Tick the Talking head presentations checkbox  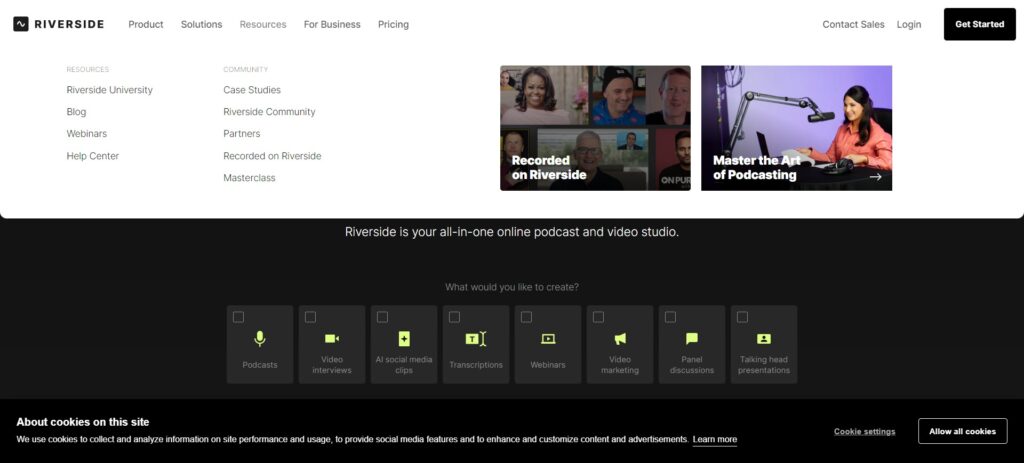(742, 317)
